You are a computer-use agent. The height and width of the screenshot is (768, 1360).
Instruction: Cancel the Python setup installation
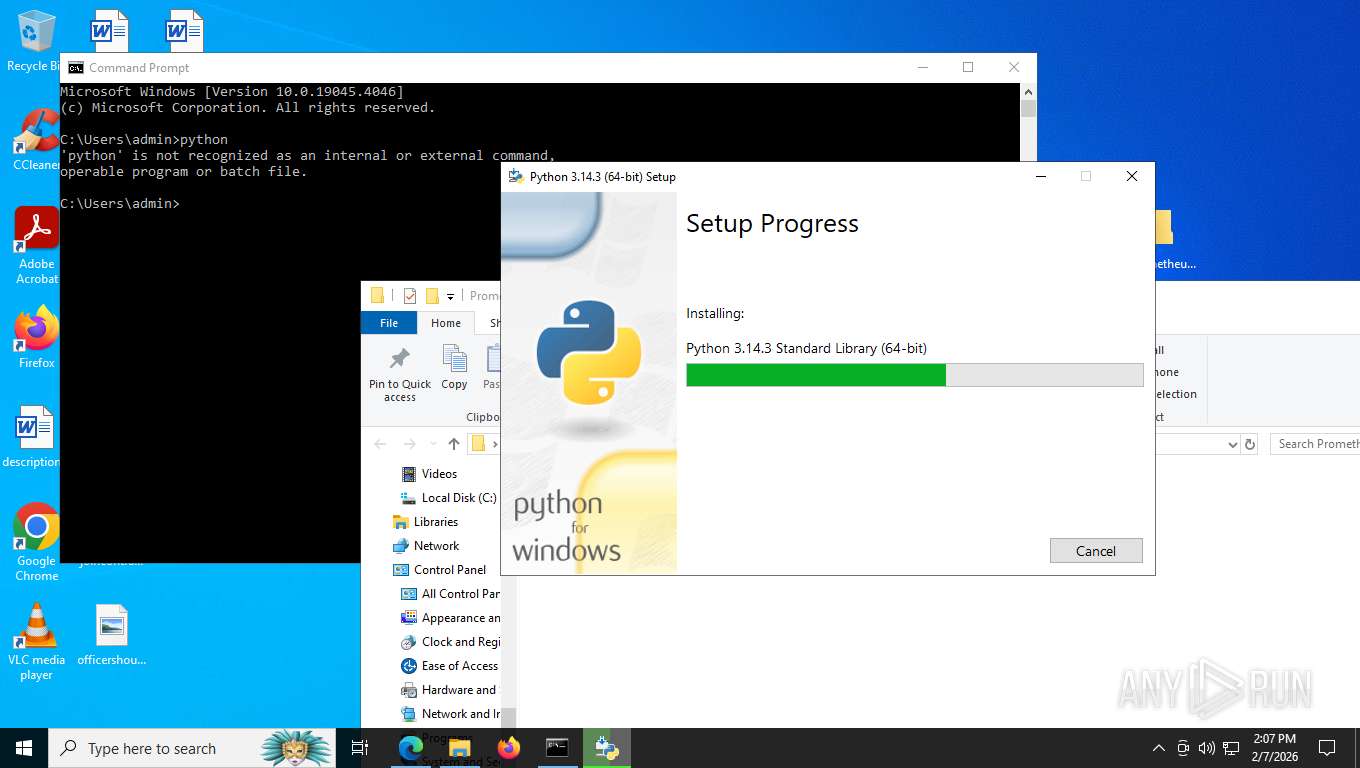(1096, 551)
